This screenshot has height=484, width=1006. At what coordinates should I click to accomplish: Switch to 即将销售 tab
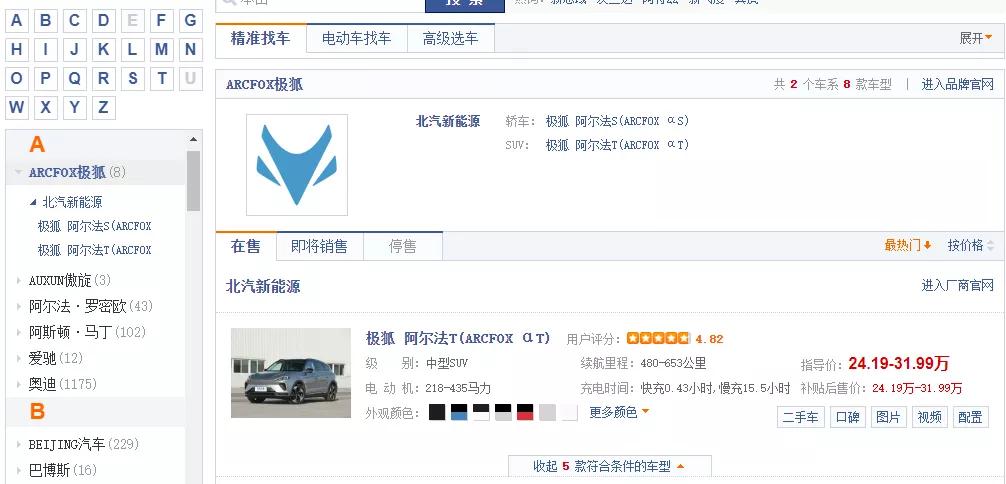tap(320, 246)
